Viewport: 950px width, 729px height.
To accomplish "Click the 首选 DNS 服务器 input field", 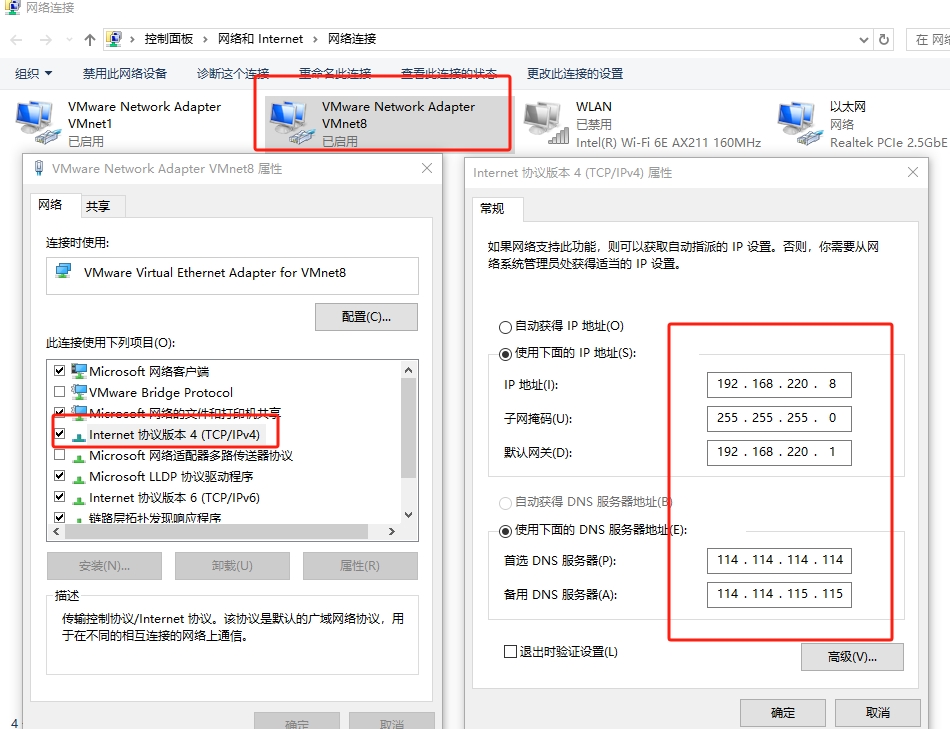I will (x=779, y=560).
